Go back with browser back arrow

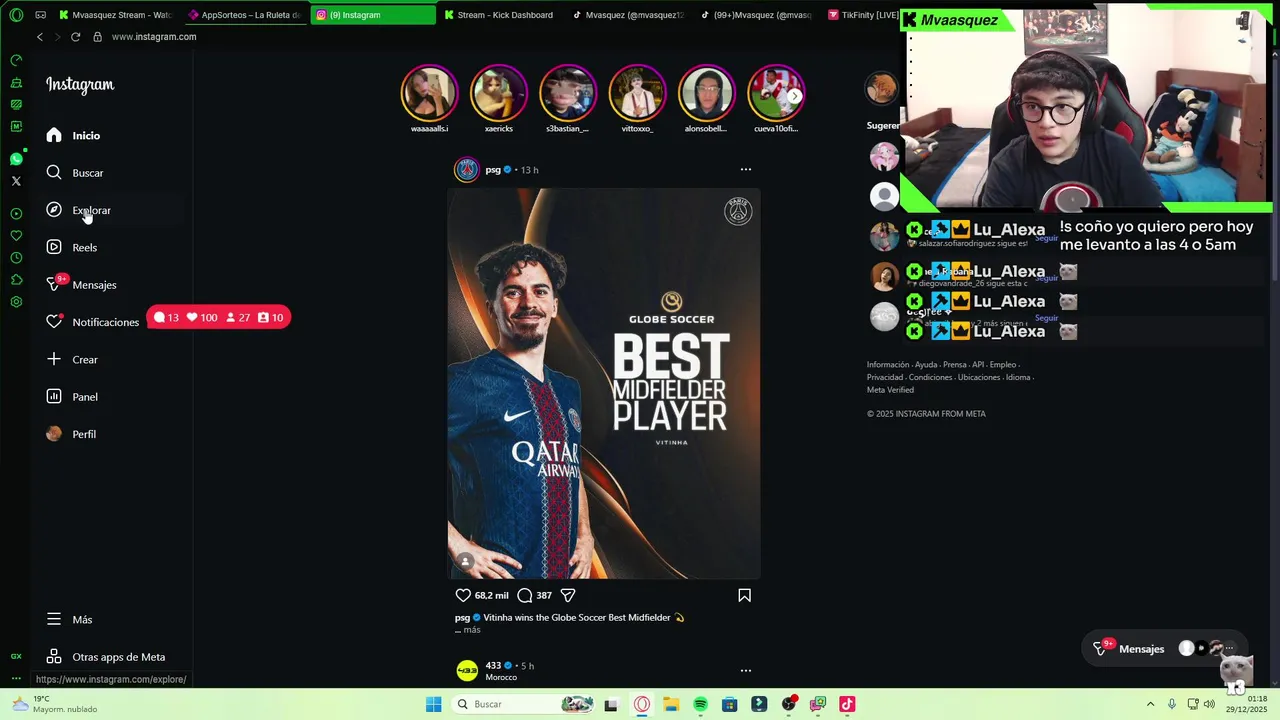[x=40, y=37]
